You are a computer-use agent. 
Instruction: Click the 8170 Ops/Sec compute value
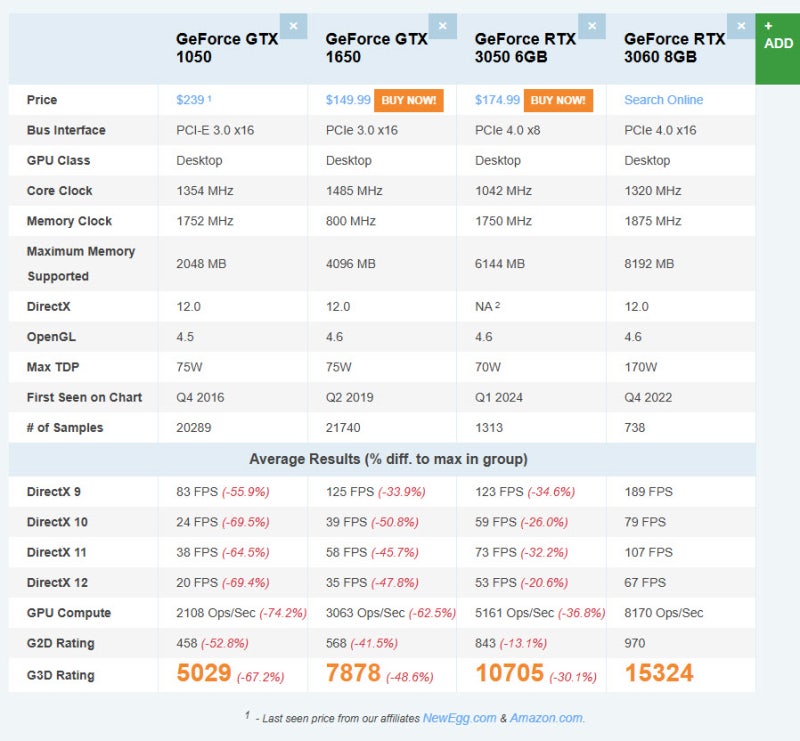point(664,613)
